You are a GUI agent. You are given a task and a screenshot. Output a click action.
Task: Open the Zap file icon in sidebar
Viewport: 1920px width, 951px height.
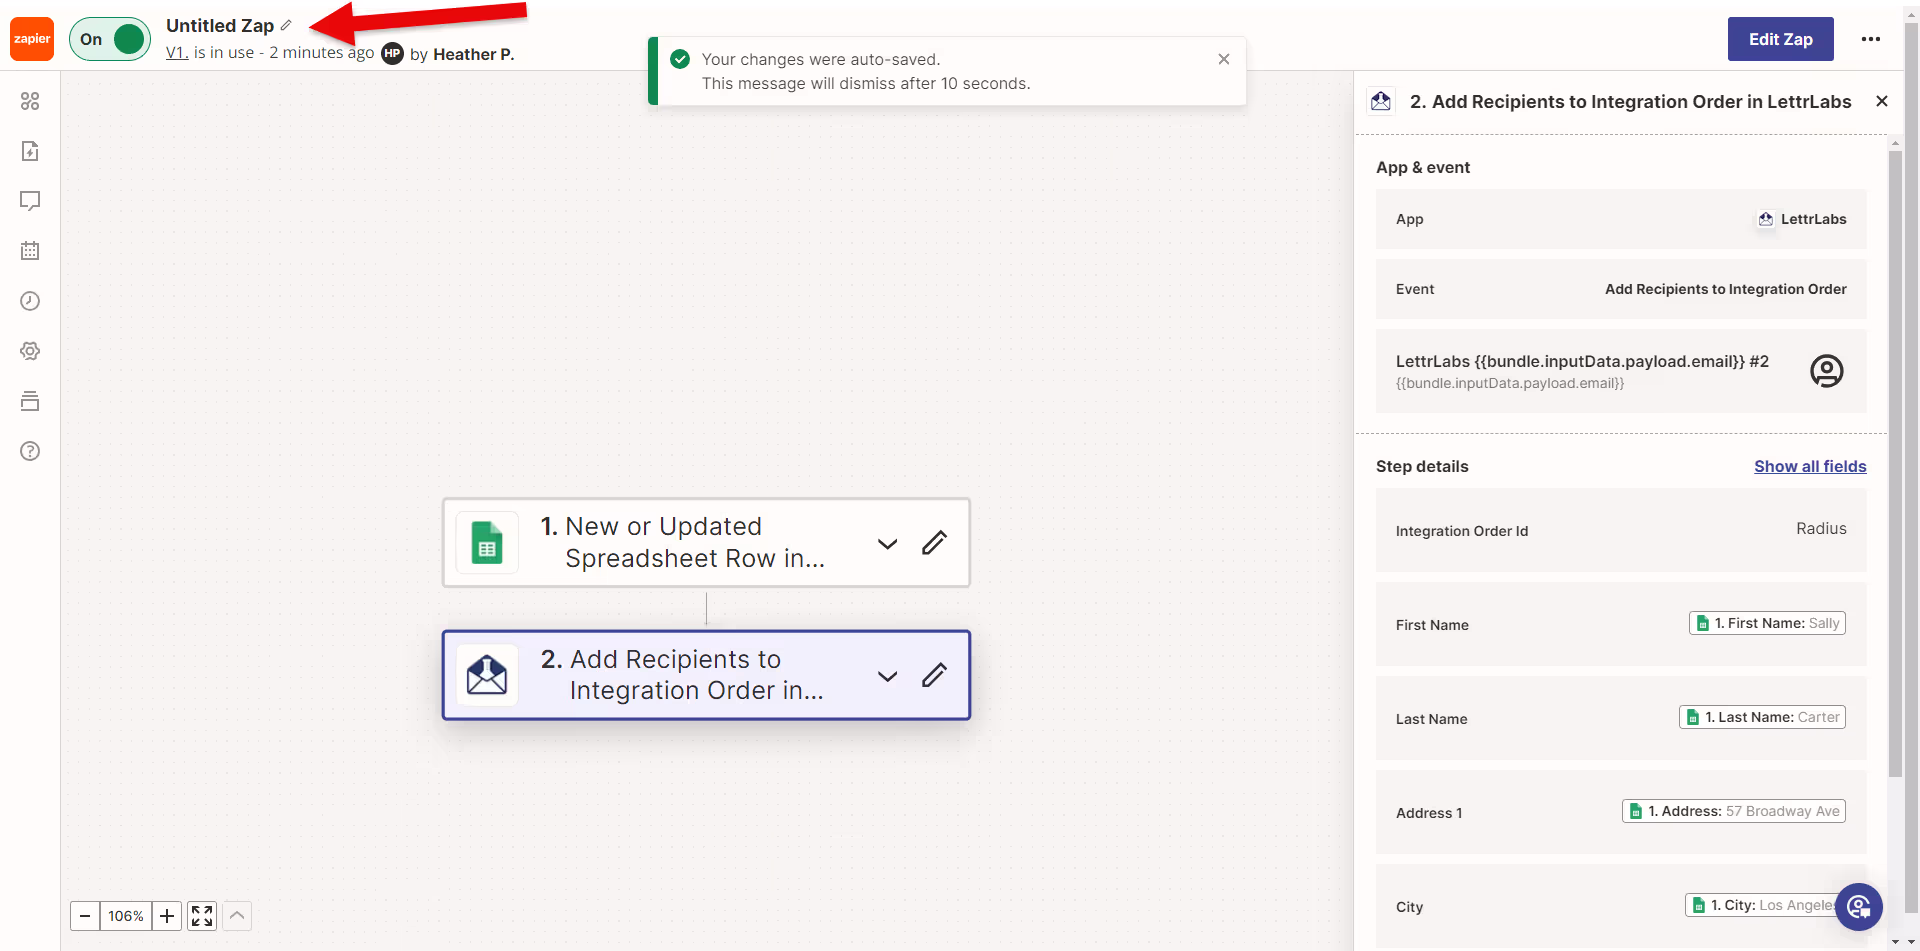click(x=30, y=151)
